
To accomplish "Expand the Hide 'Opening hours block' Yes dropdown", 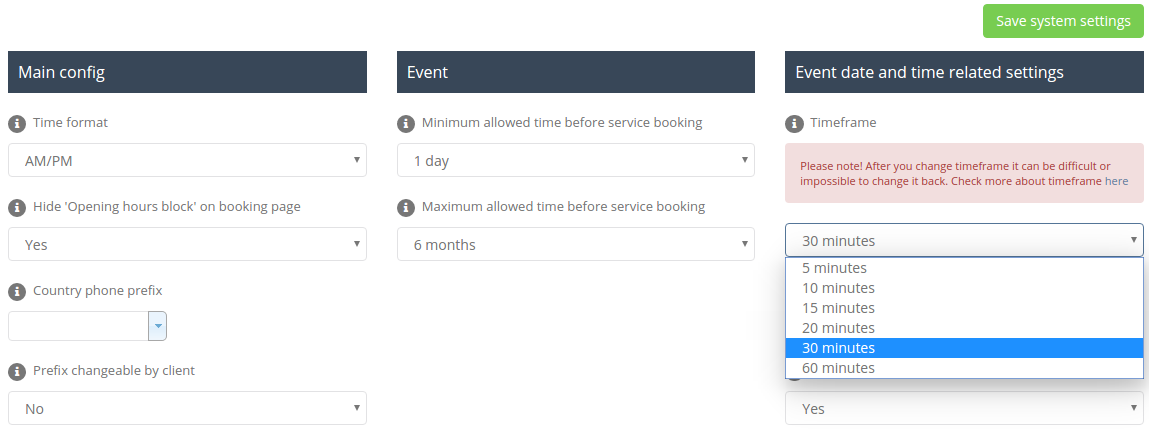I will (187, 244).
